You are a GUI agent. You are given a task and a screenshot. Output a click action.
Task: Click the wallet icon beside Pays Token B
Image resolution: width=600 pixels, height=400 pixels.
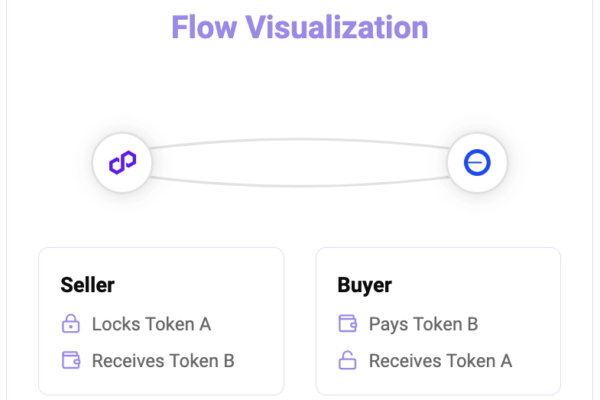[x=348, y=323]
